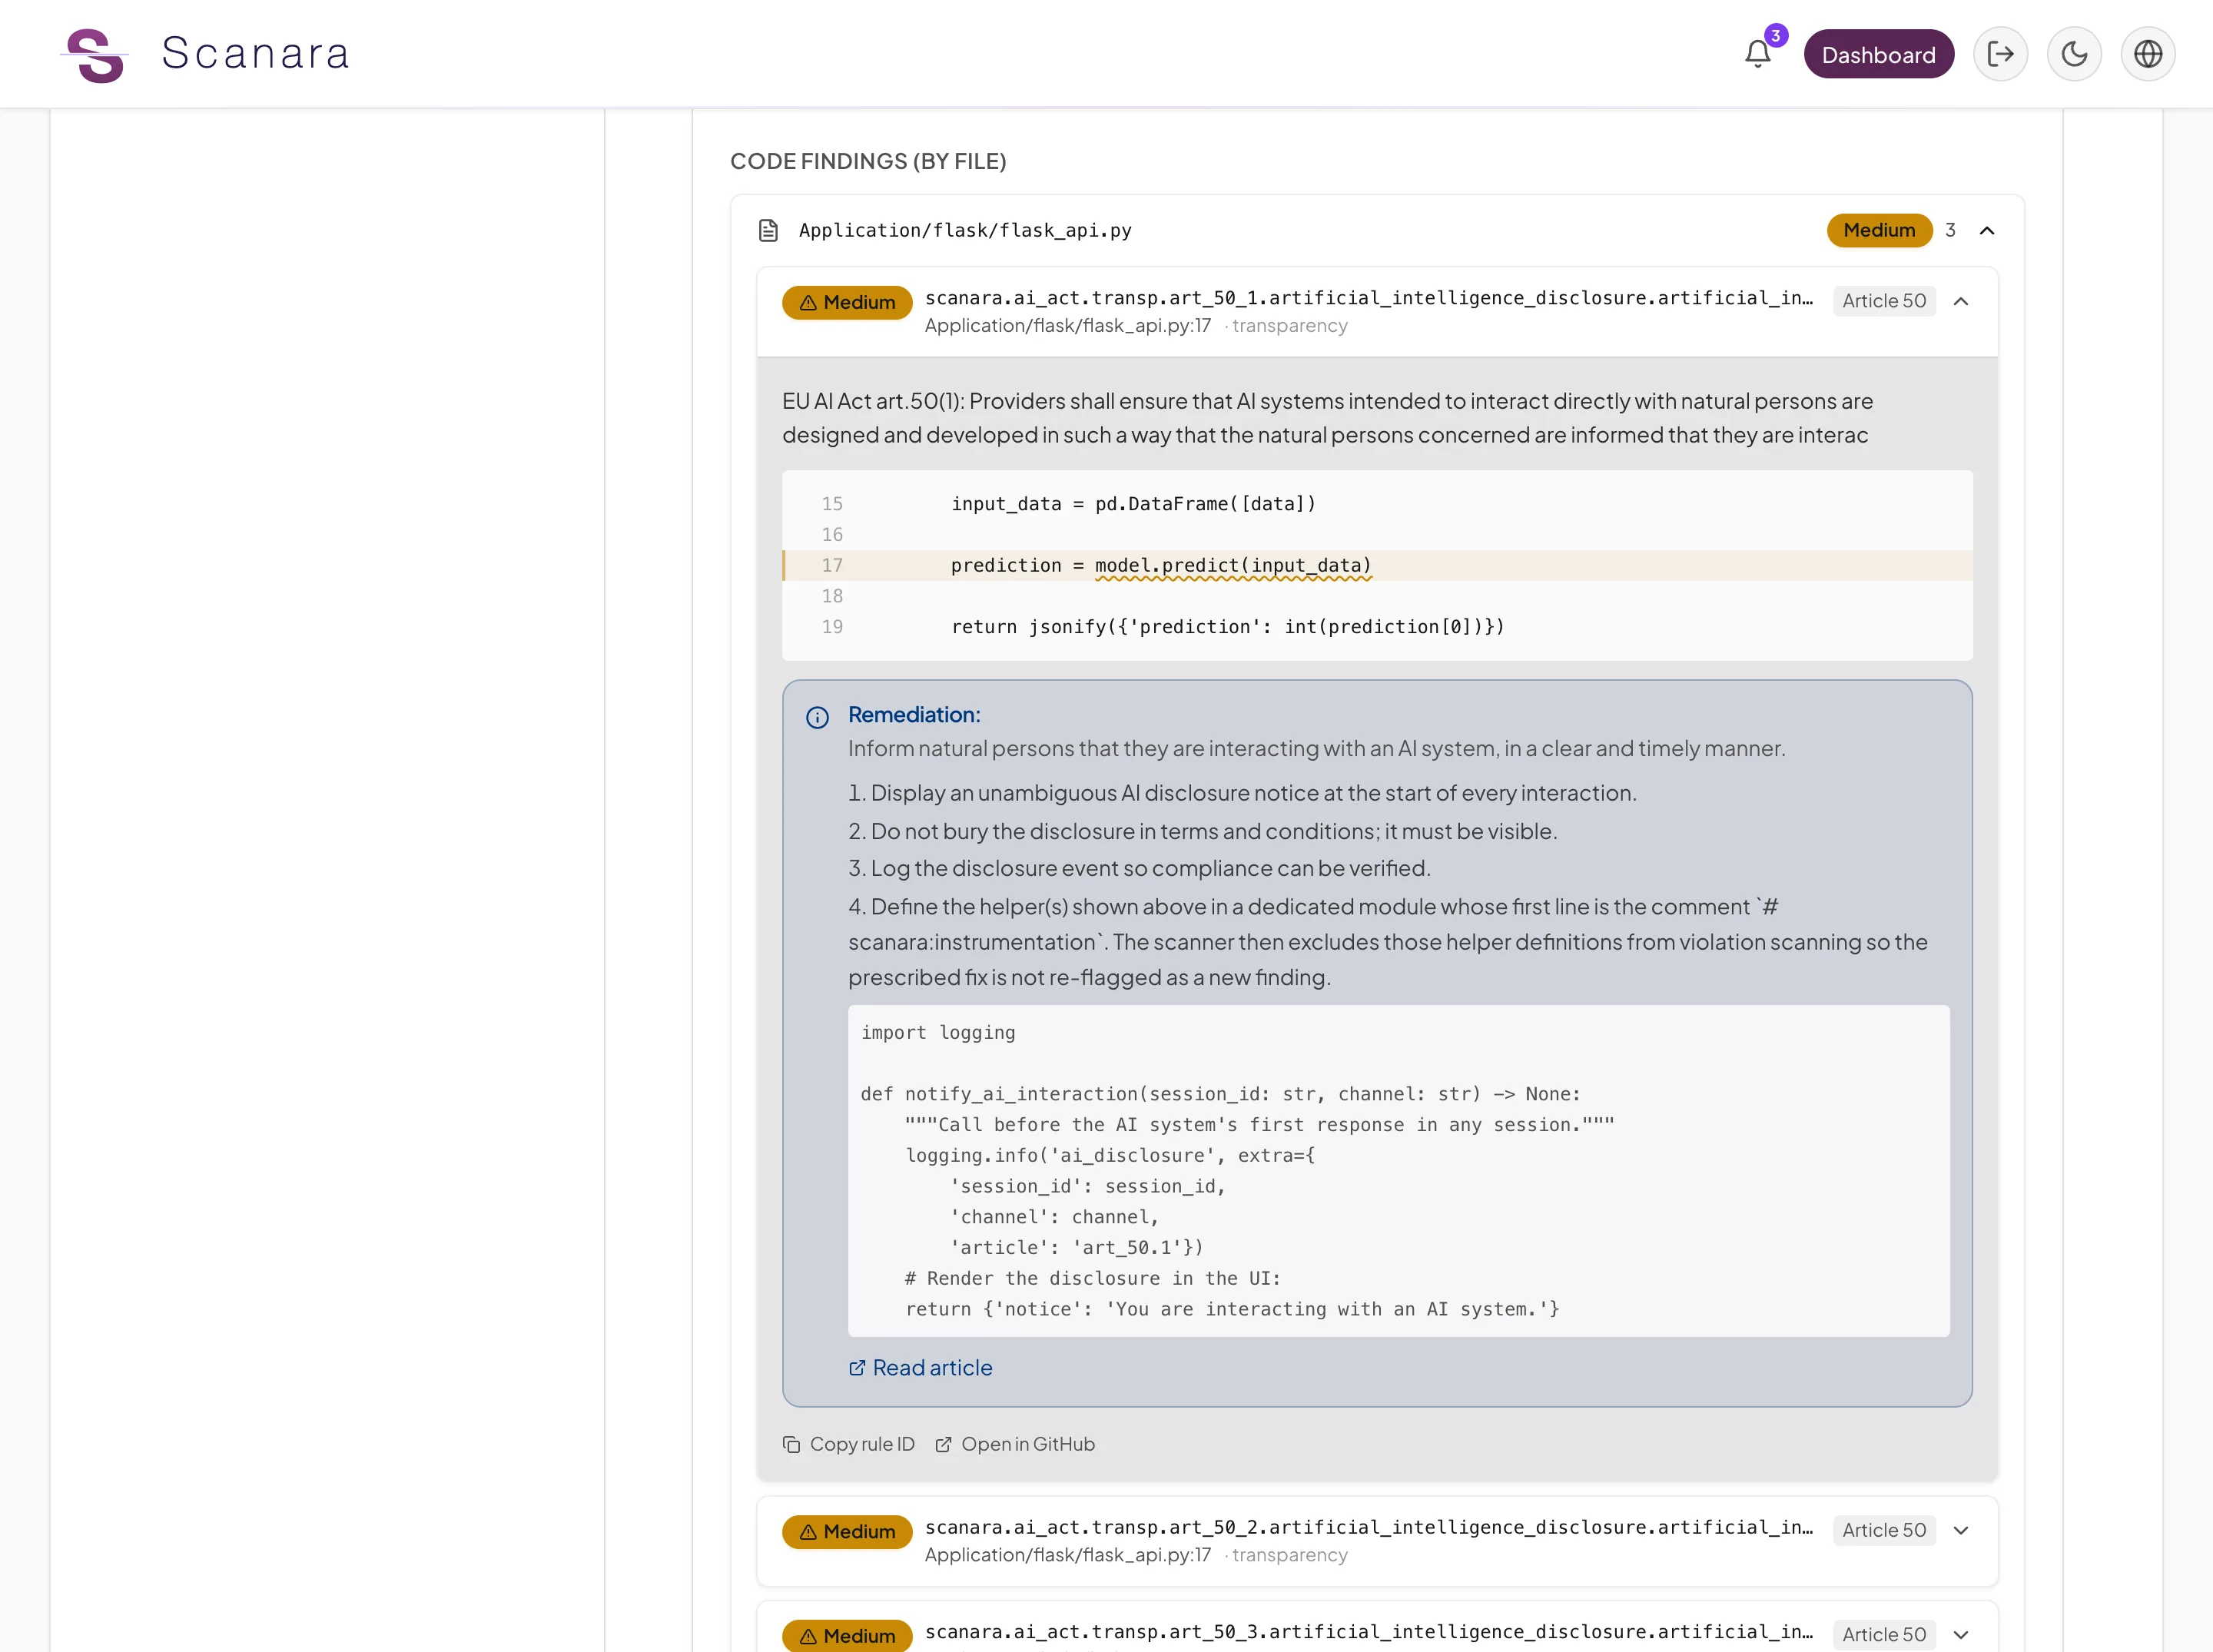
Task: Copy the rule ID
Action: point(849,1444)
